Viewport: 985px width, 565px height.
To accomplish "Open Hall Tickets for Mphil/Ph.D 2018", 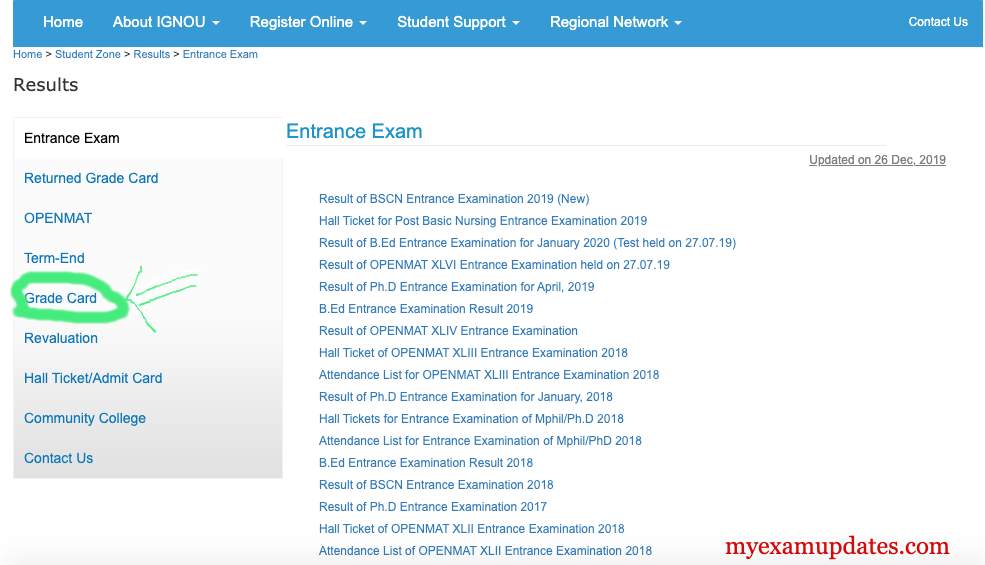I will coord(471,419).
